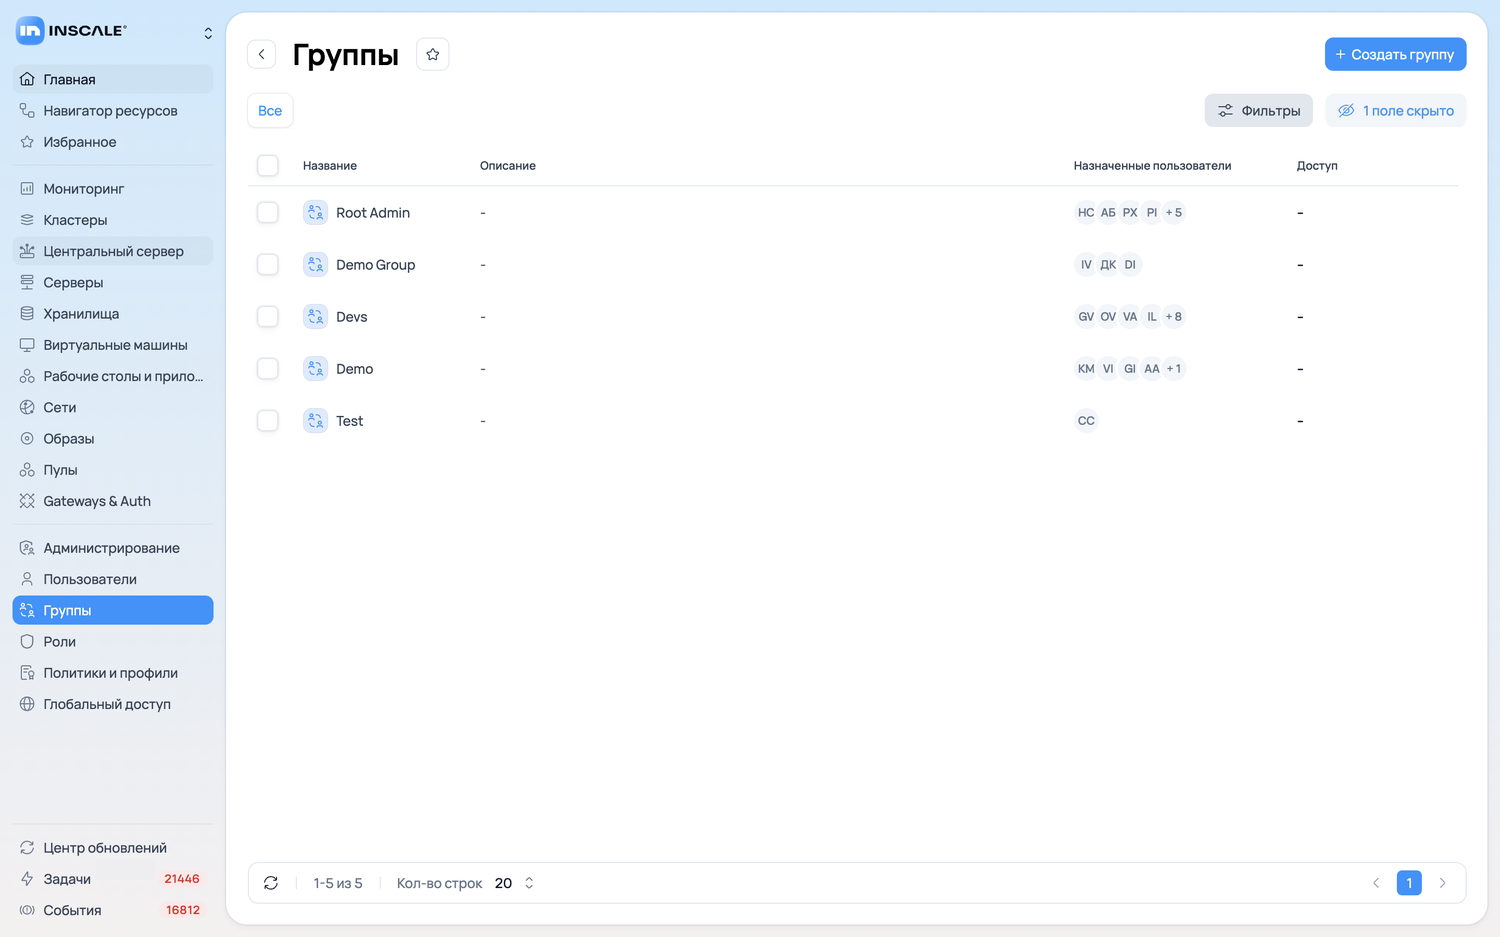The width and height of the screenshot is (1500, 937).
Task: Select the Все filter tab
Action: pos(270,110)
